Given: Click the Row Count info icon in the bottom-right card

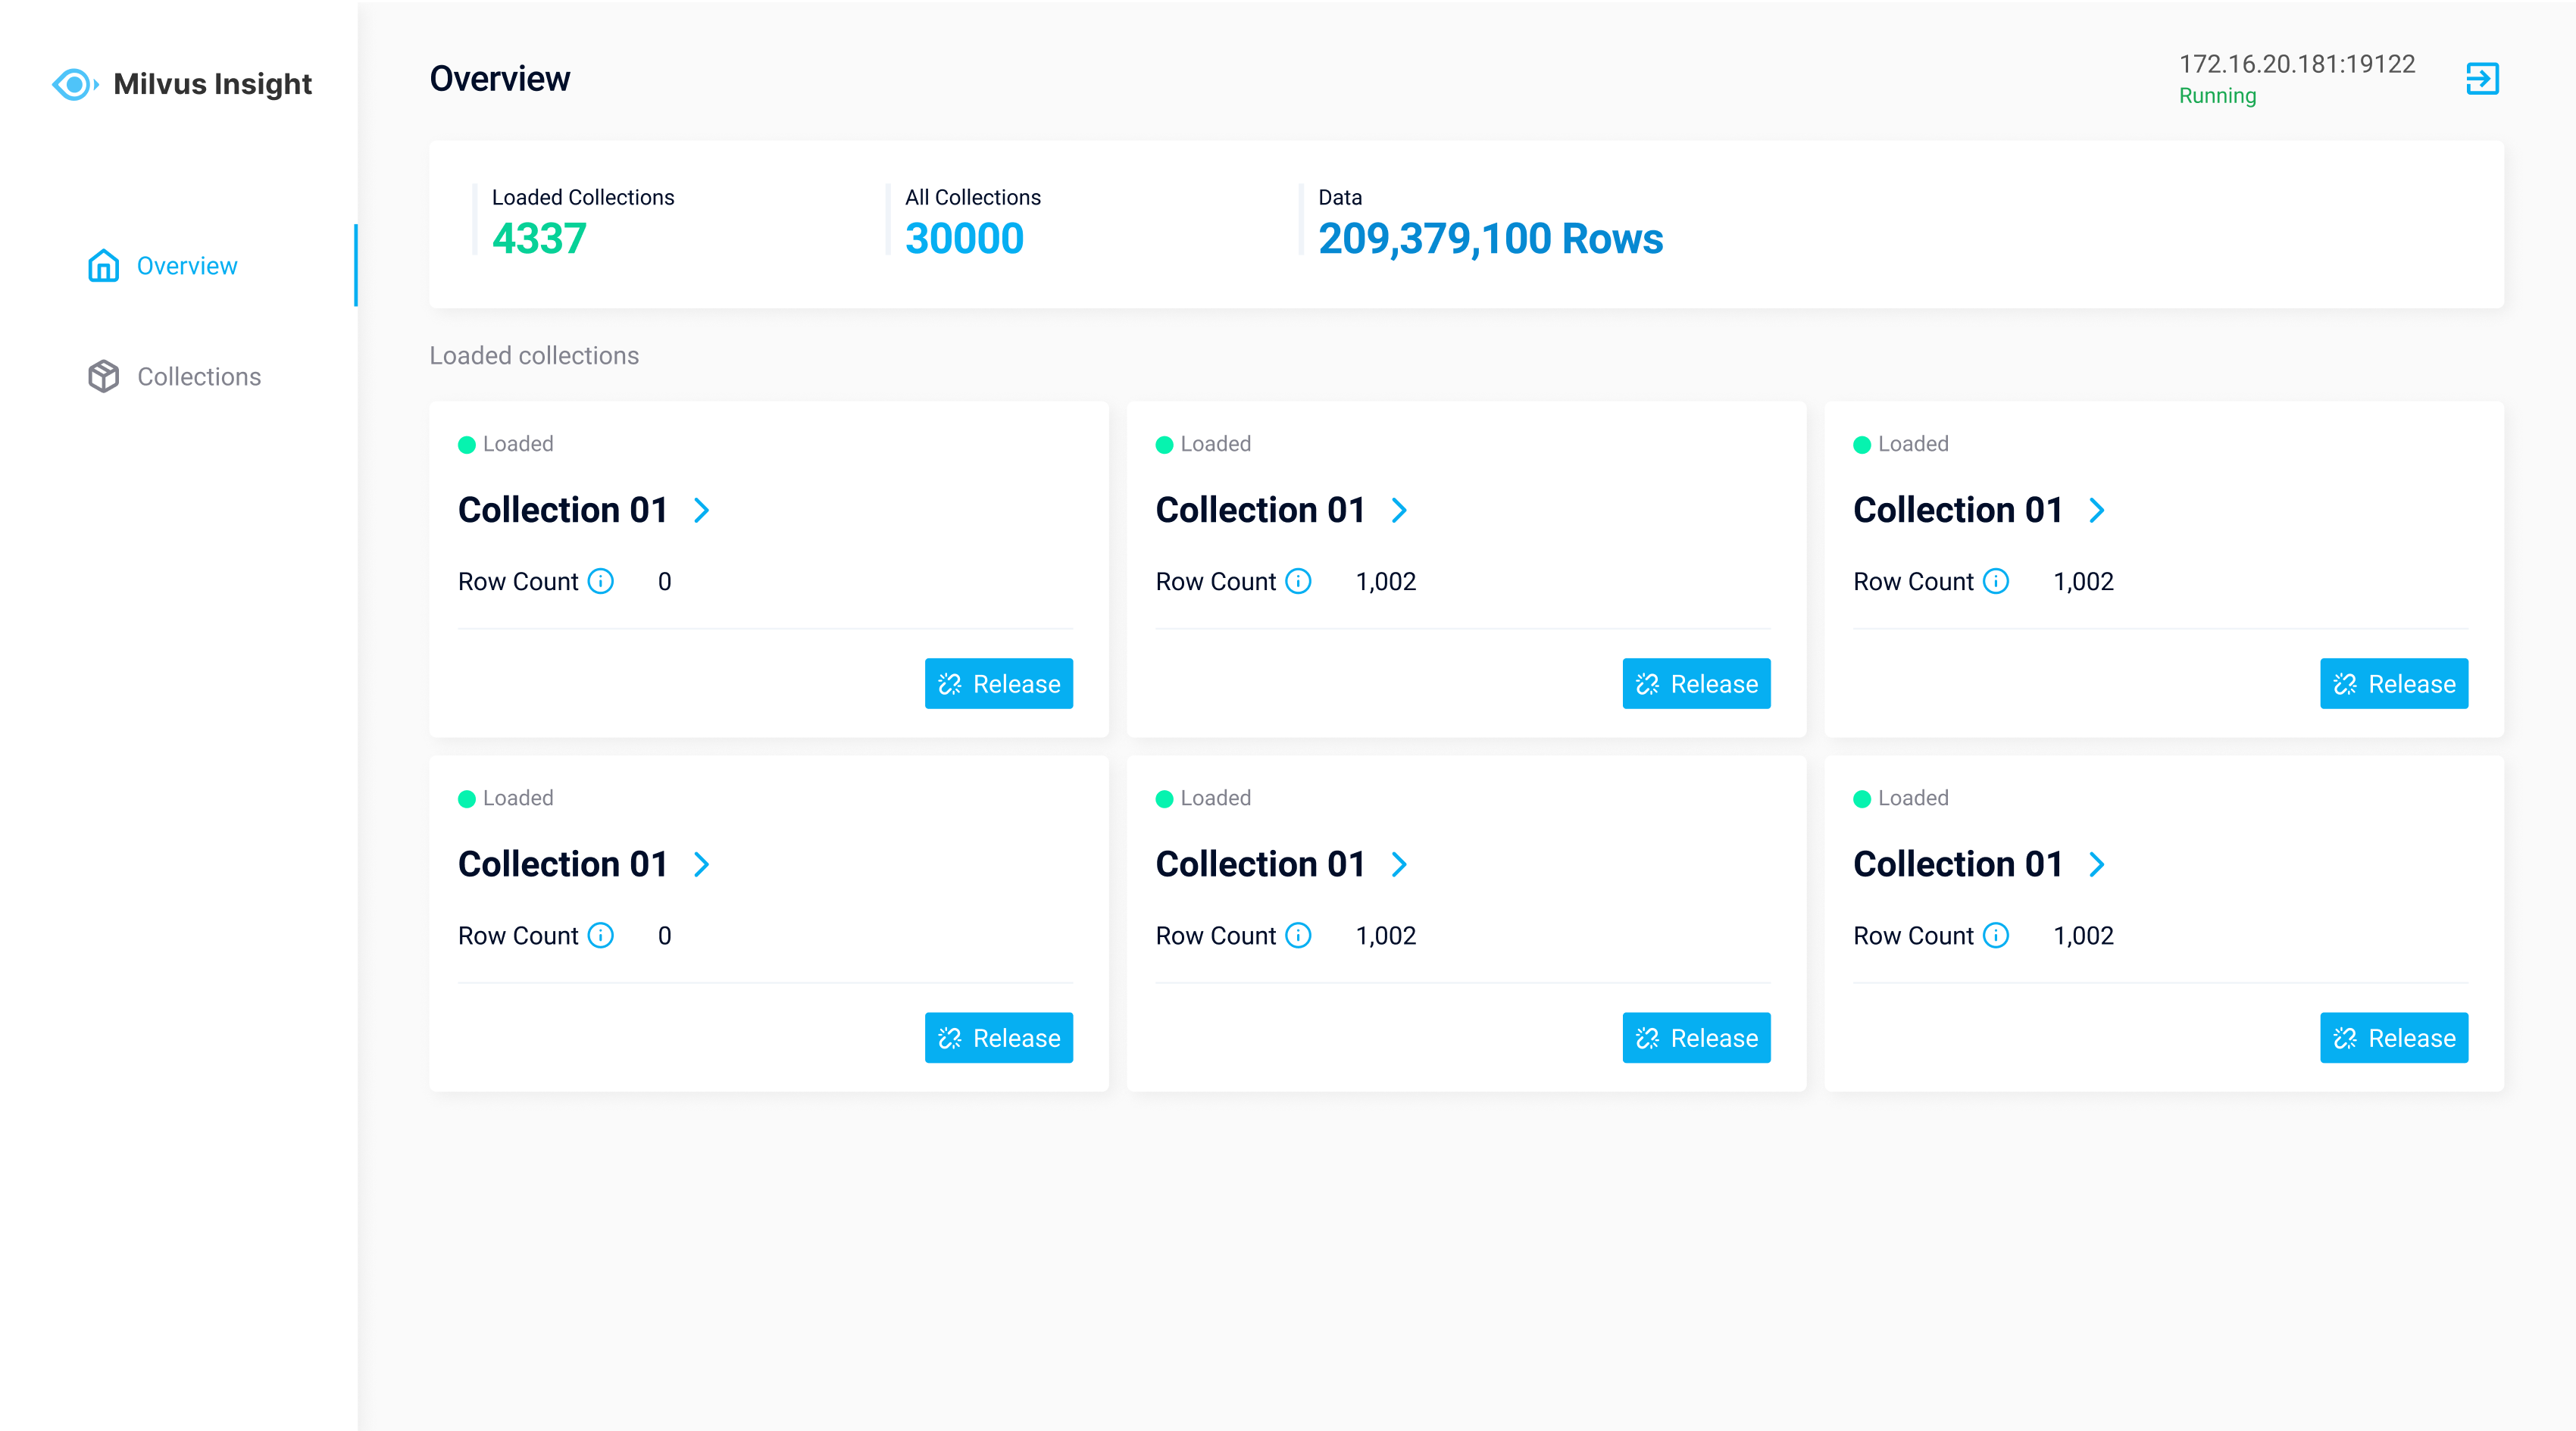Looking at the screenshot, I should (x=1996, y=935).
